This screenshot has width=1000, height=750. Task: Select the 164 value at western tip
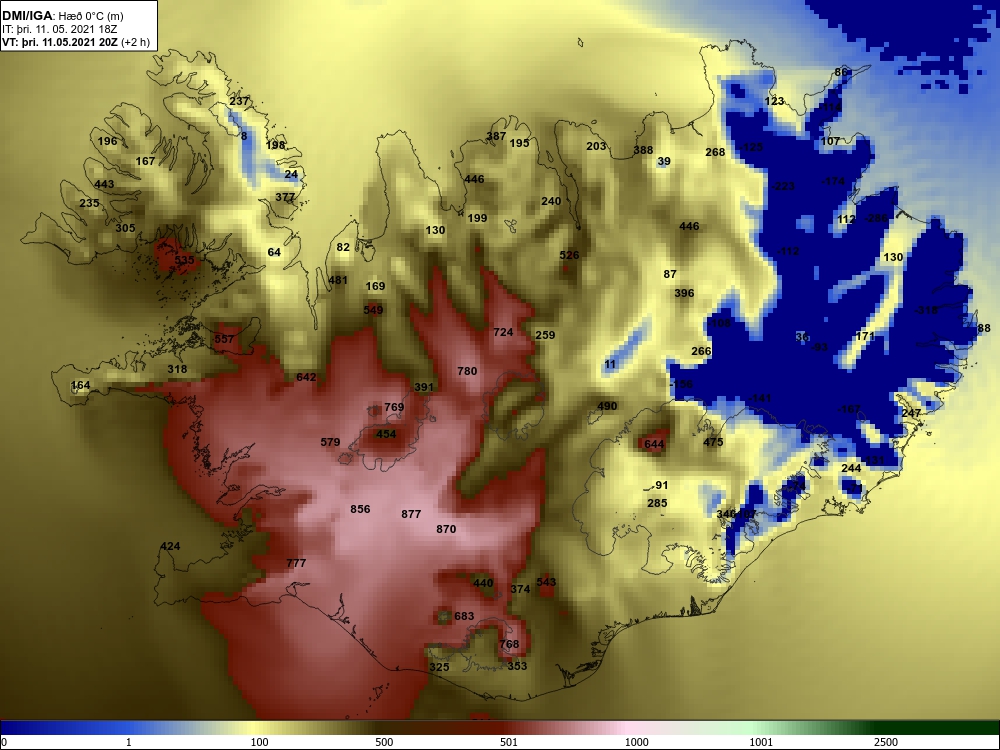tap(80, 385)
